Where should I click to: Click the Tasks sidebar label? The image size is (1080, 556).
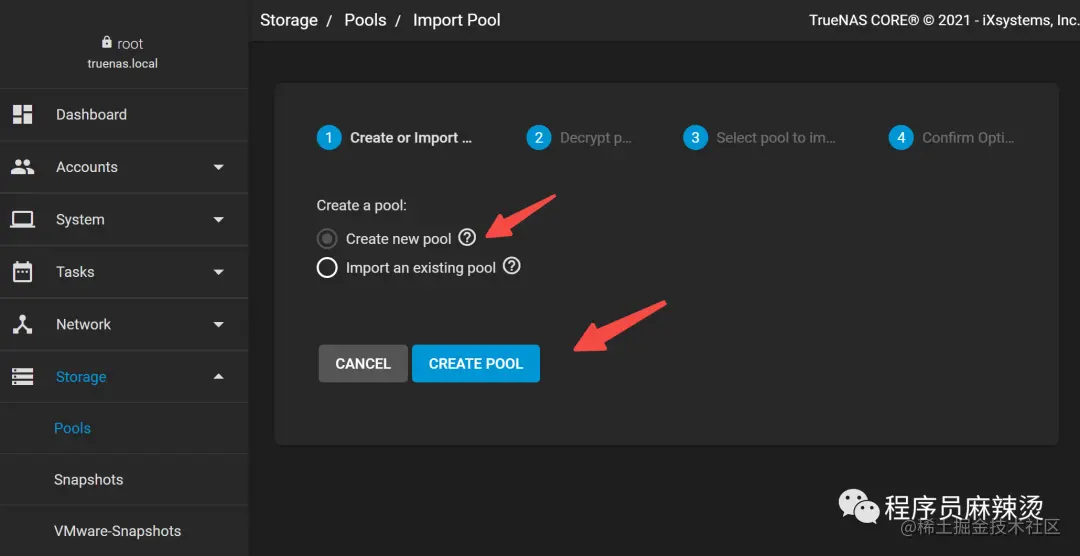[75, 271]
